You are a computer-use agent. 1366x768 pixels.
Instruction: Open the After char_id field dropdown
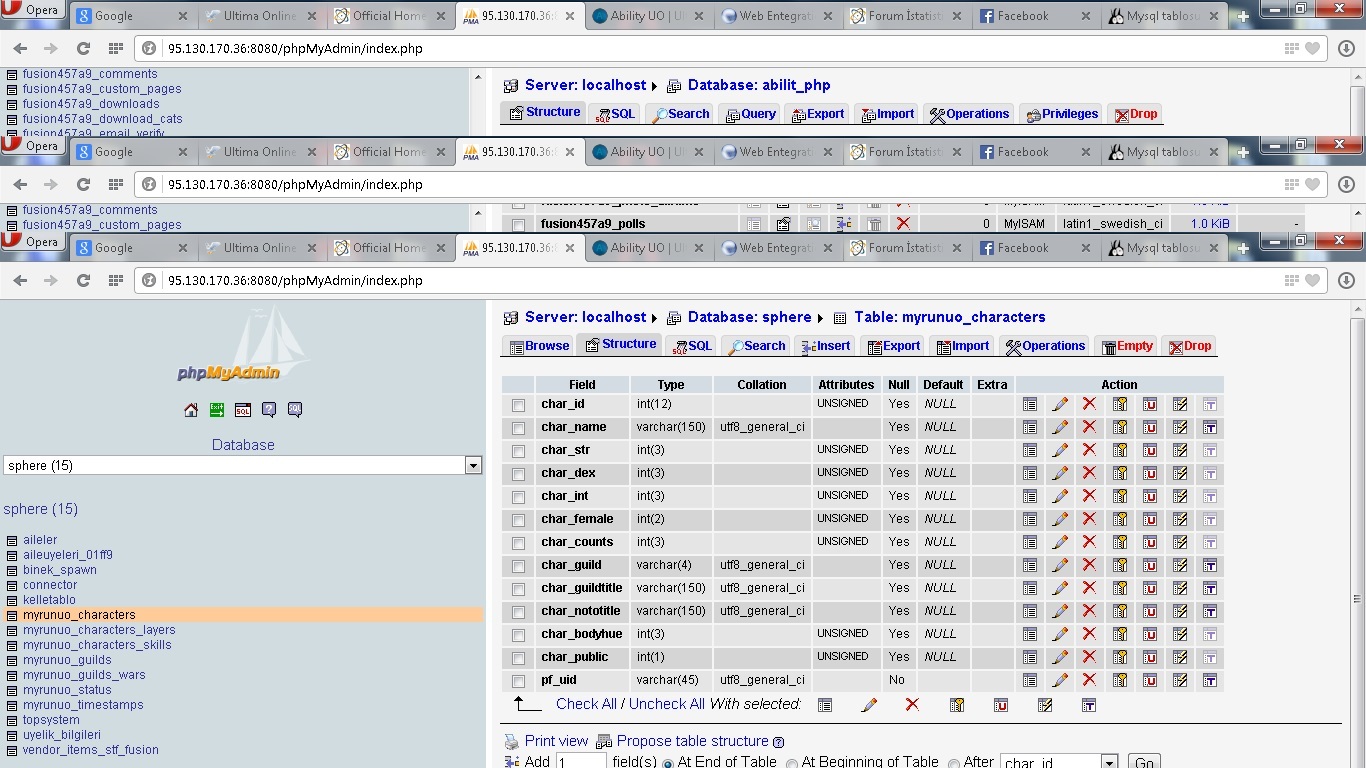tap(1059, 762)
